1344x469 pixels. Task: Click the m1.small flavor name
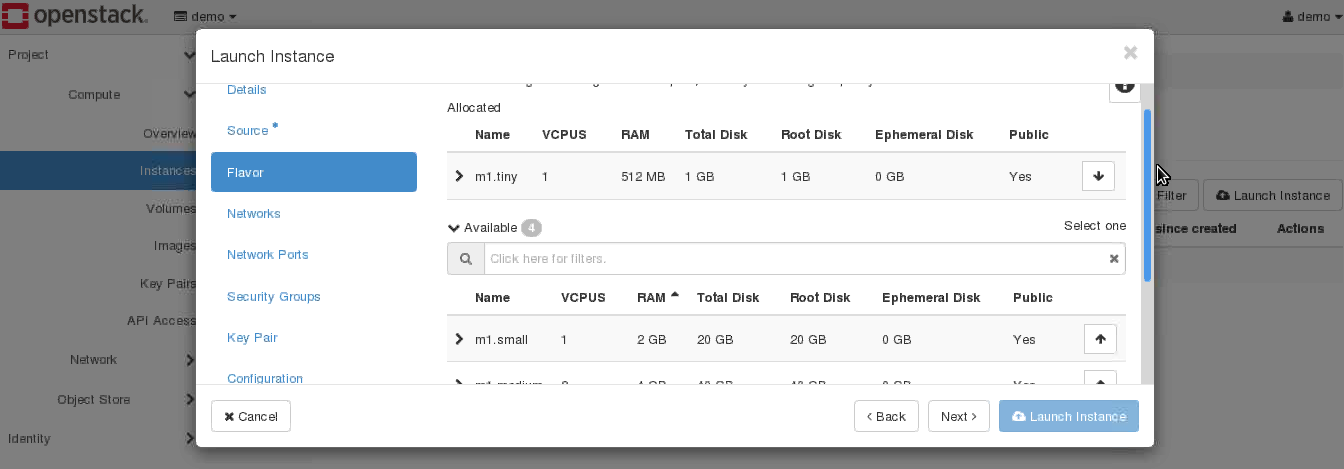[x=501, y=340]
